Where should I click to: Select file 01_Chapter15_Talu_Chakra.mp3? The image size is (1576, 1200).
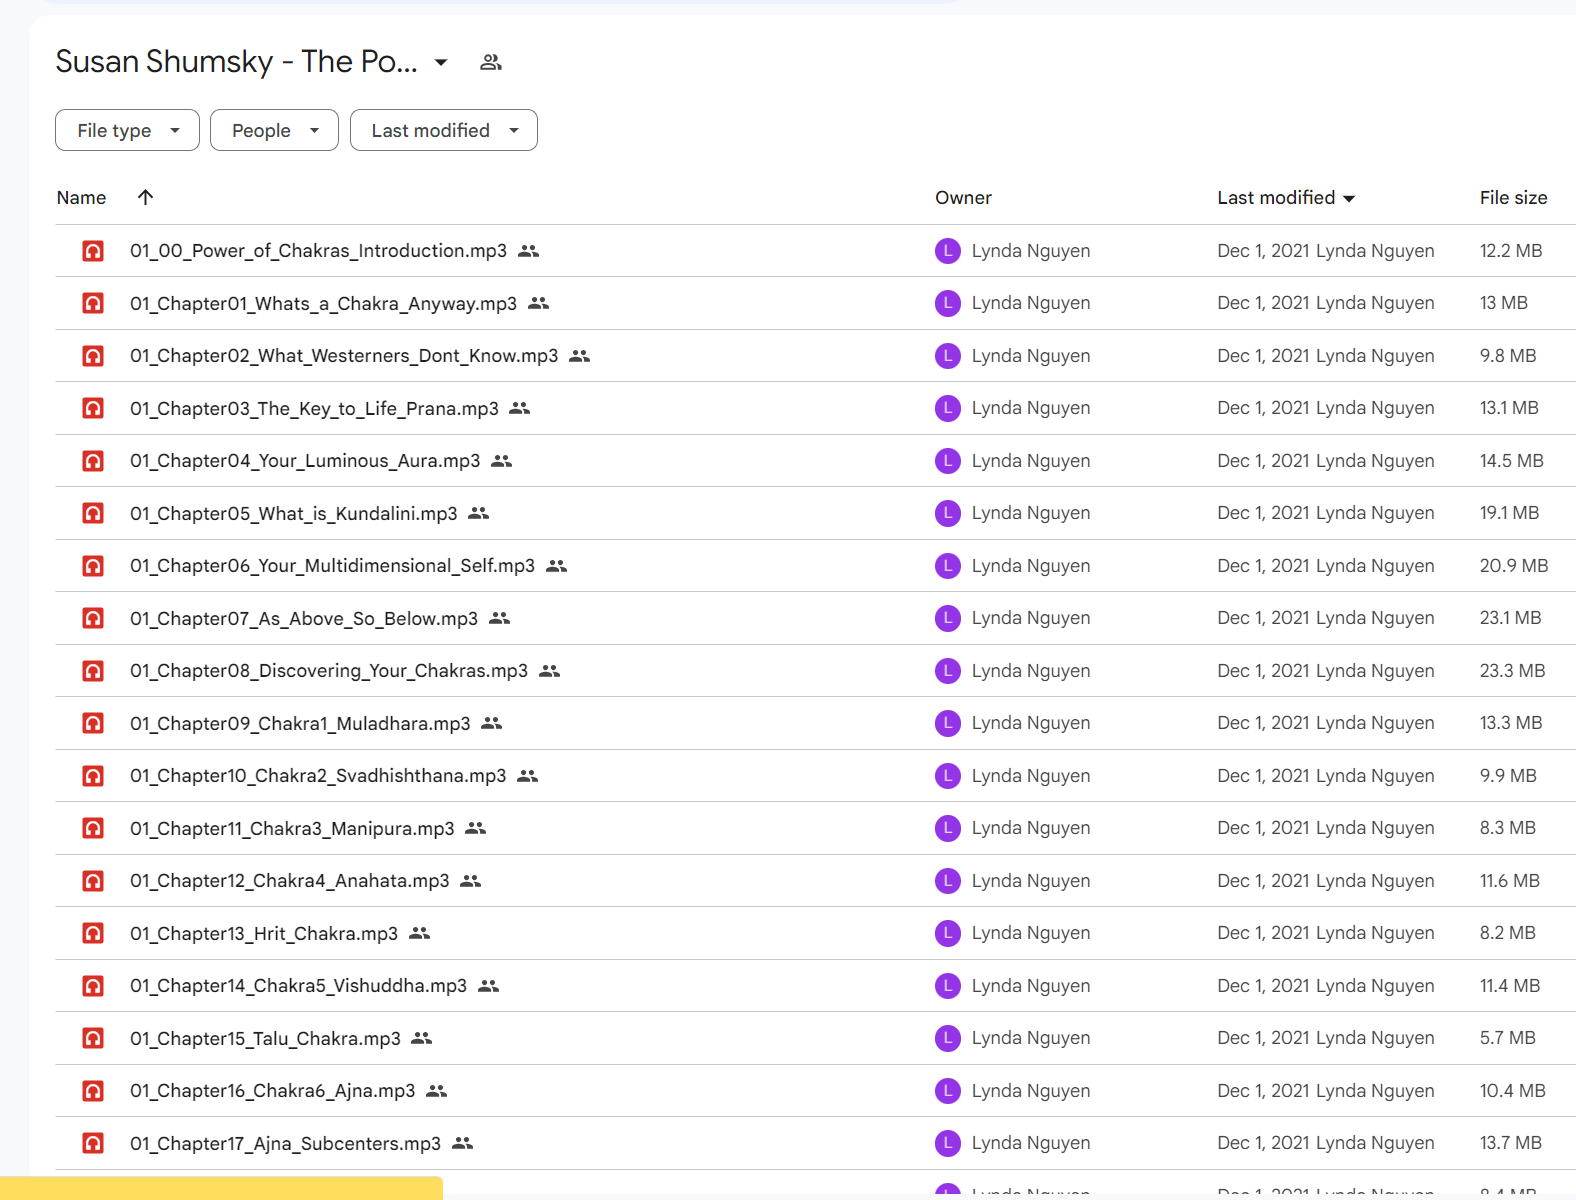[x=265, y=1038]
